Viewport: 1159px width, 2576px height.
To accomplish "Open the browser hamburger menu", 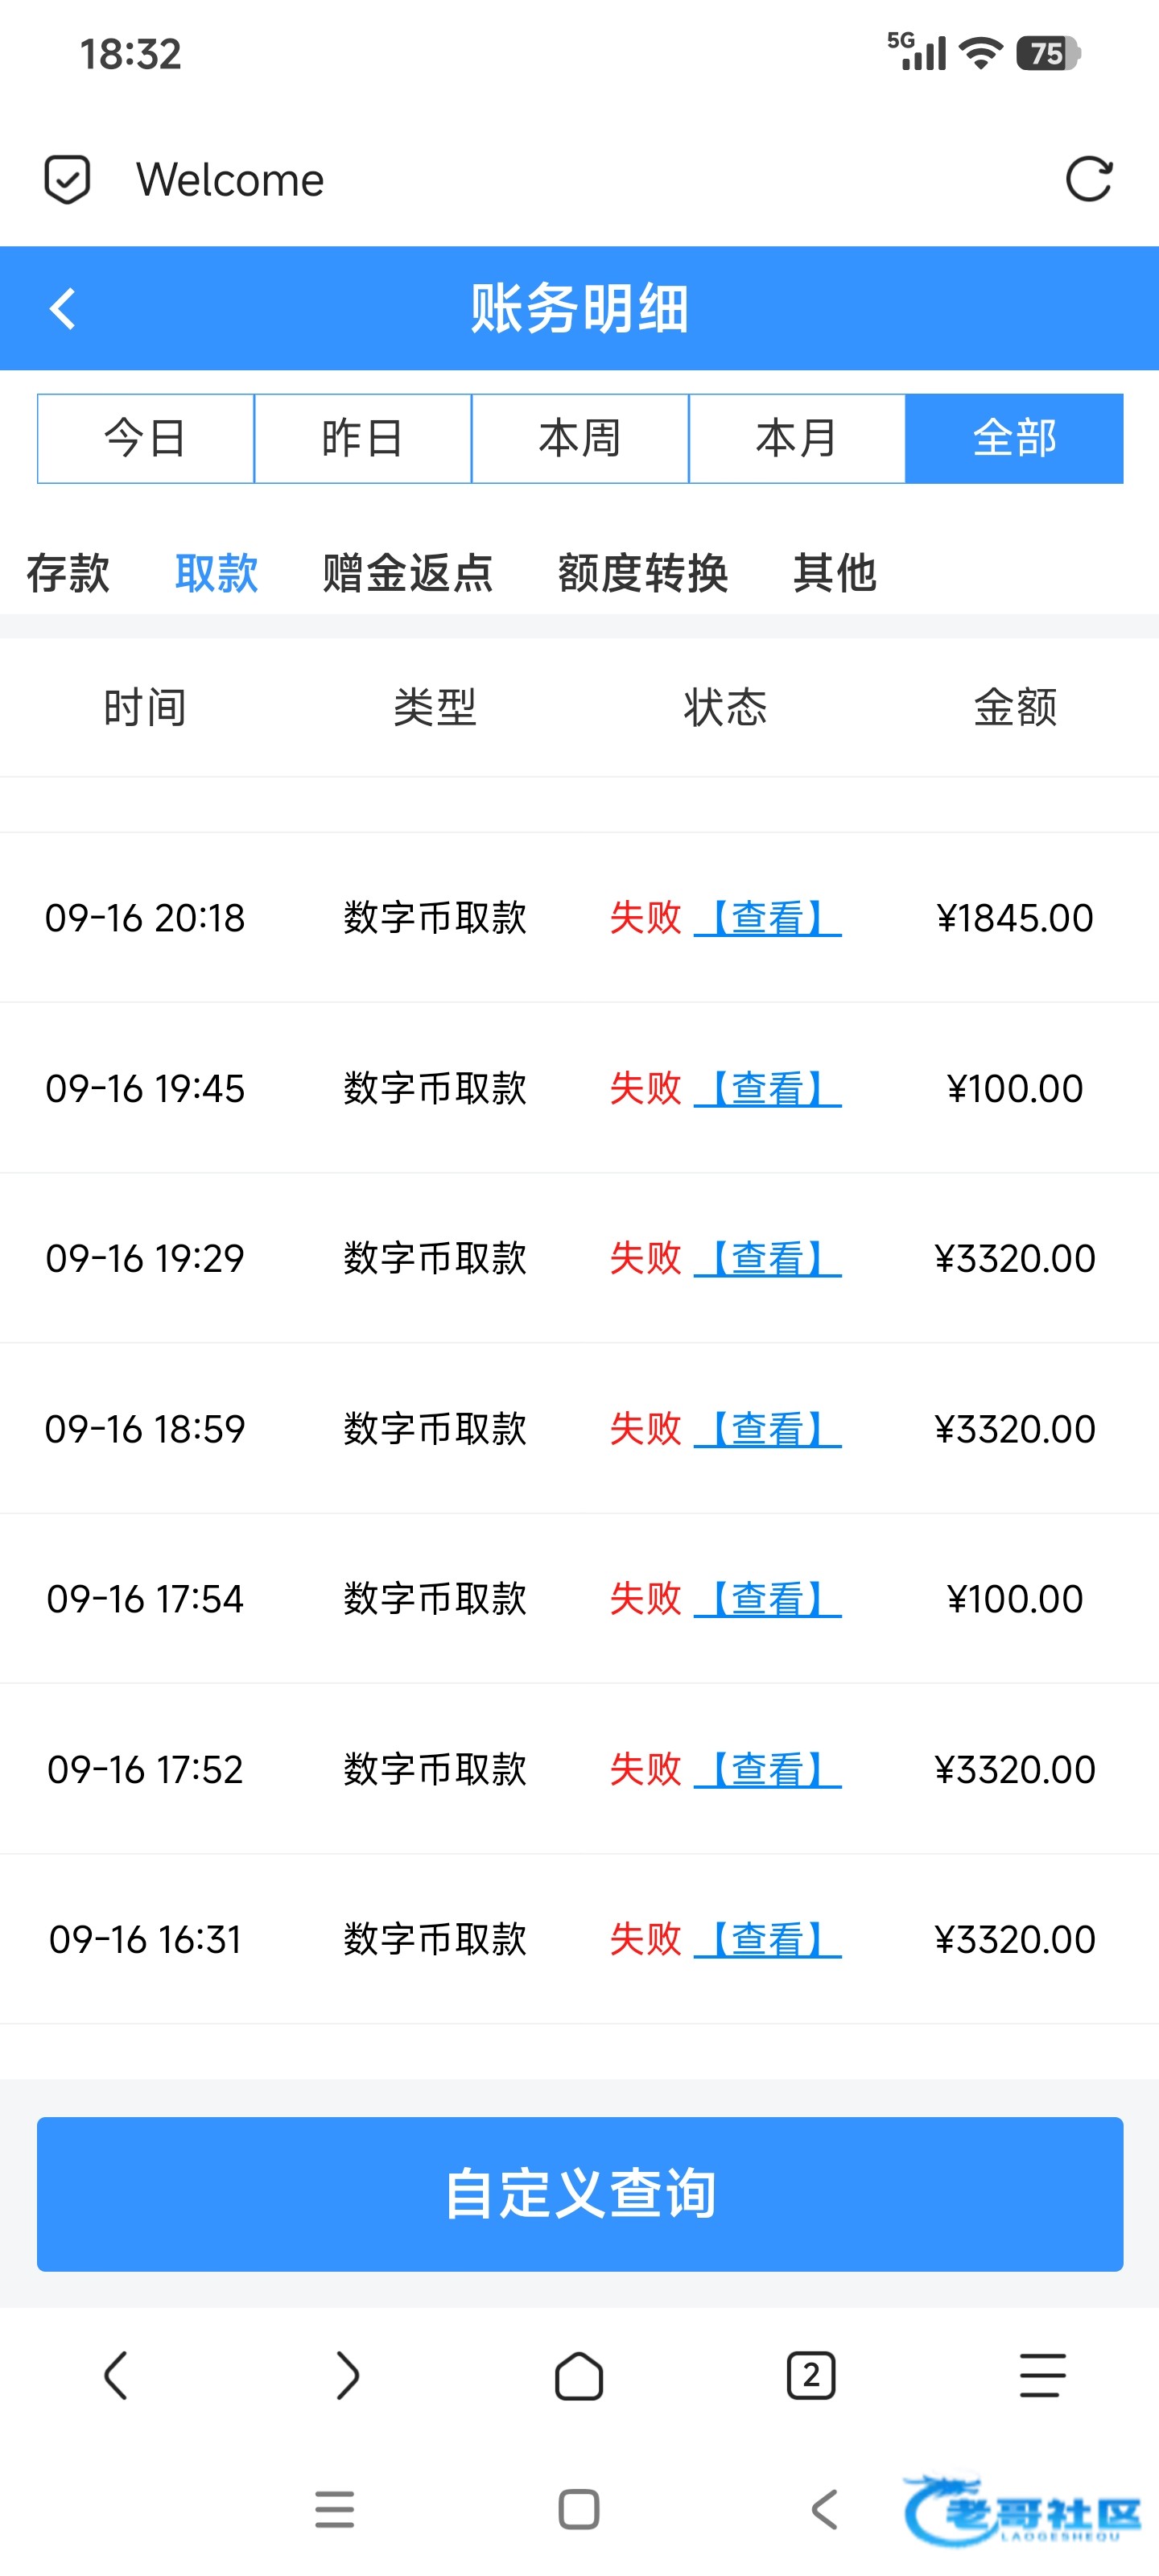I will pos(1042,2375).
